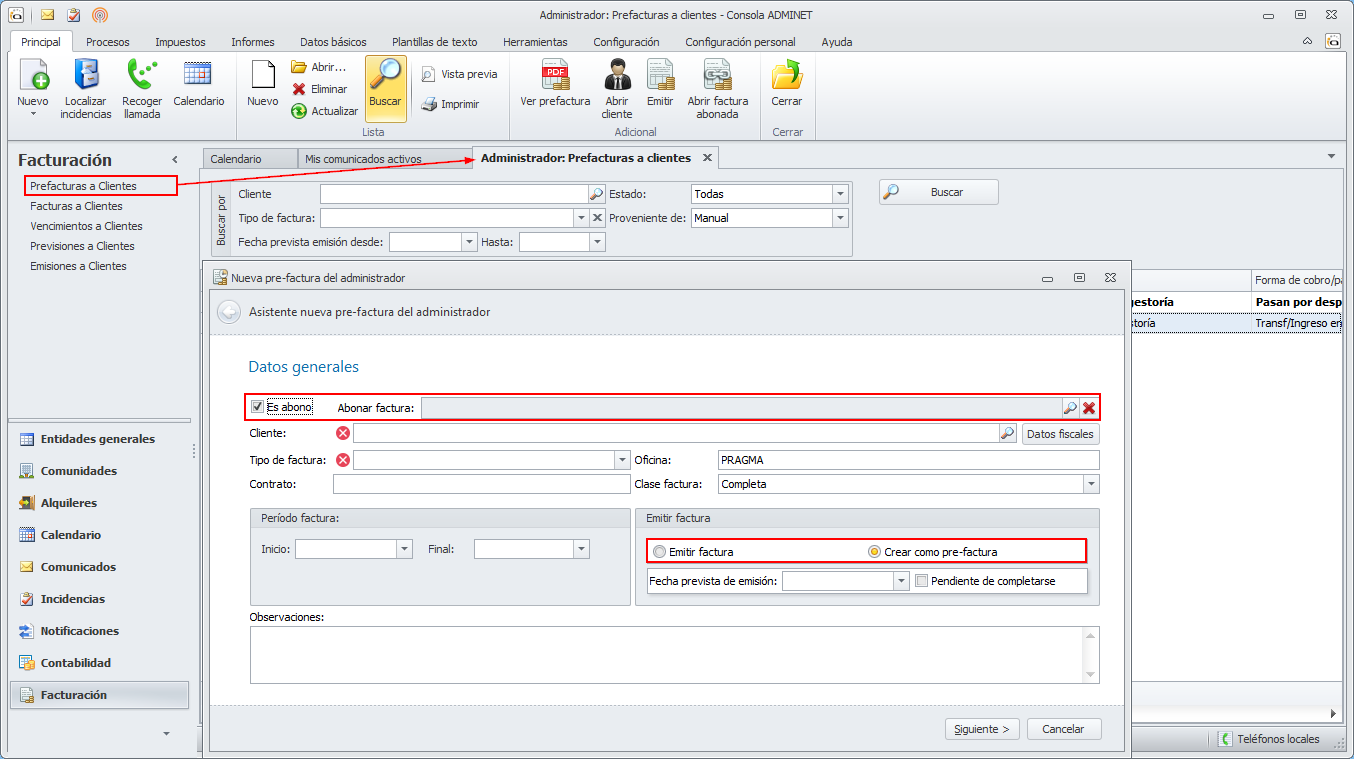1354x759 pixels.
Task: Click magnifier in Buscar por Cliente field
Action: click(596, 194)
